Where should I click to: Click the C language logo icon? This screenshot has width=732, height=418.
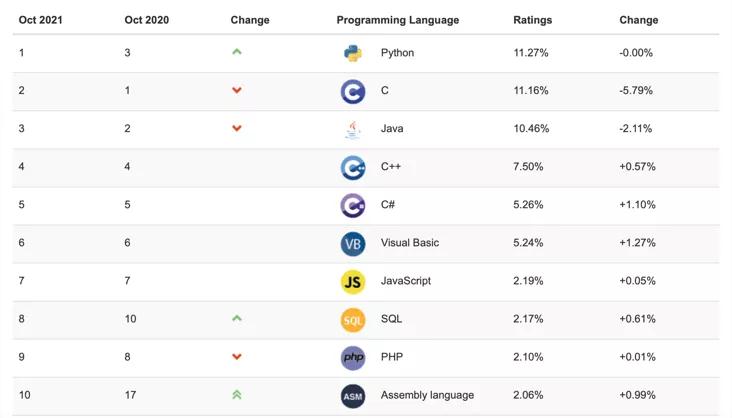tap(352, 92)
